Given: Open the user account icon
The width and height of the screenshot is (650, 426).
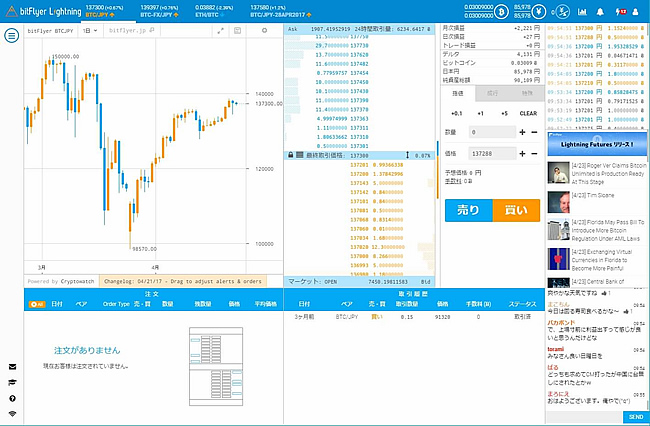Looking at the screenshot, I should coord(635,12).
